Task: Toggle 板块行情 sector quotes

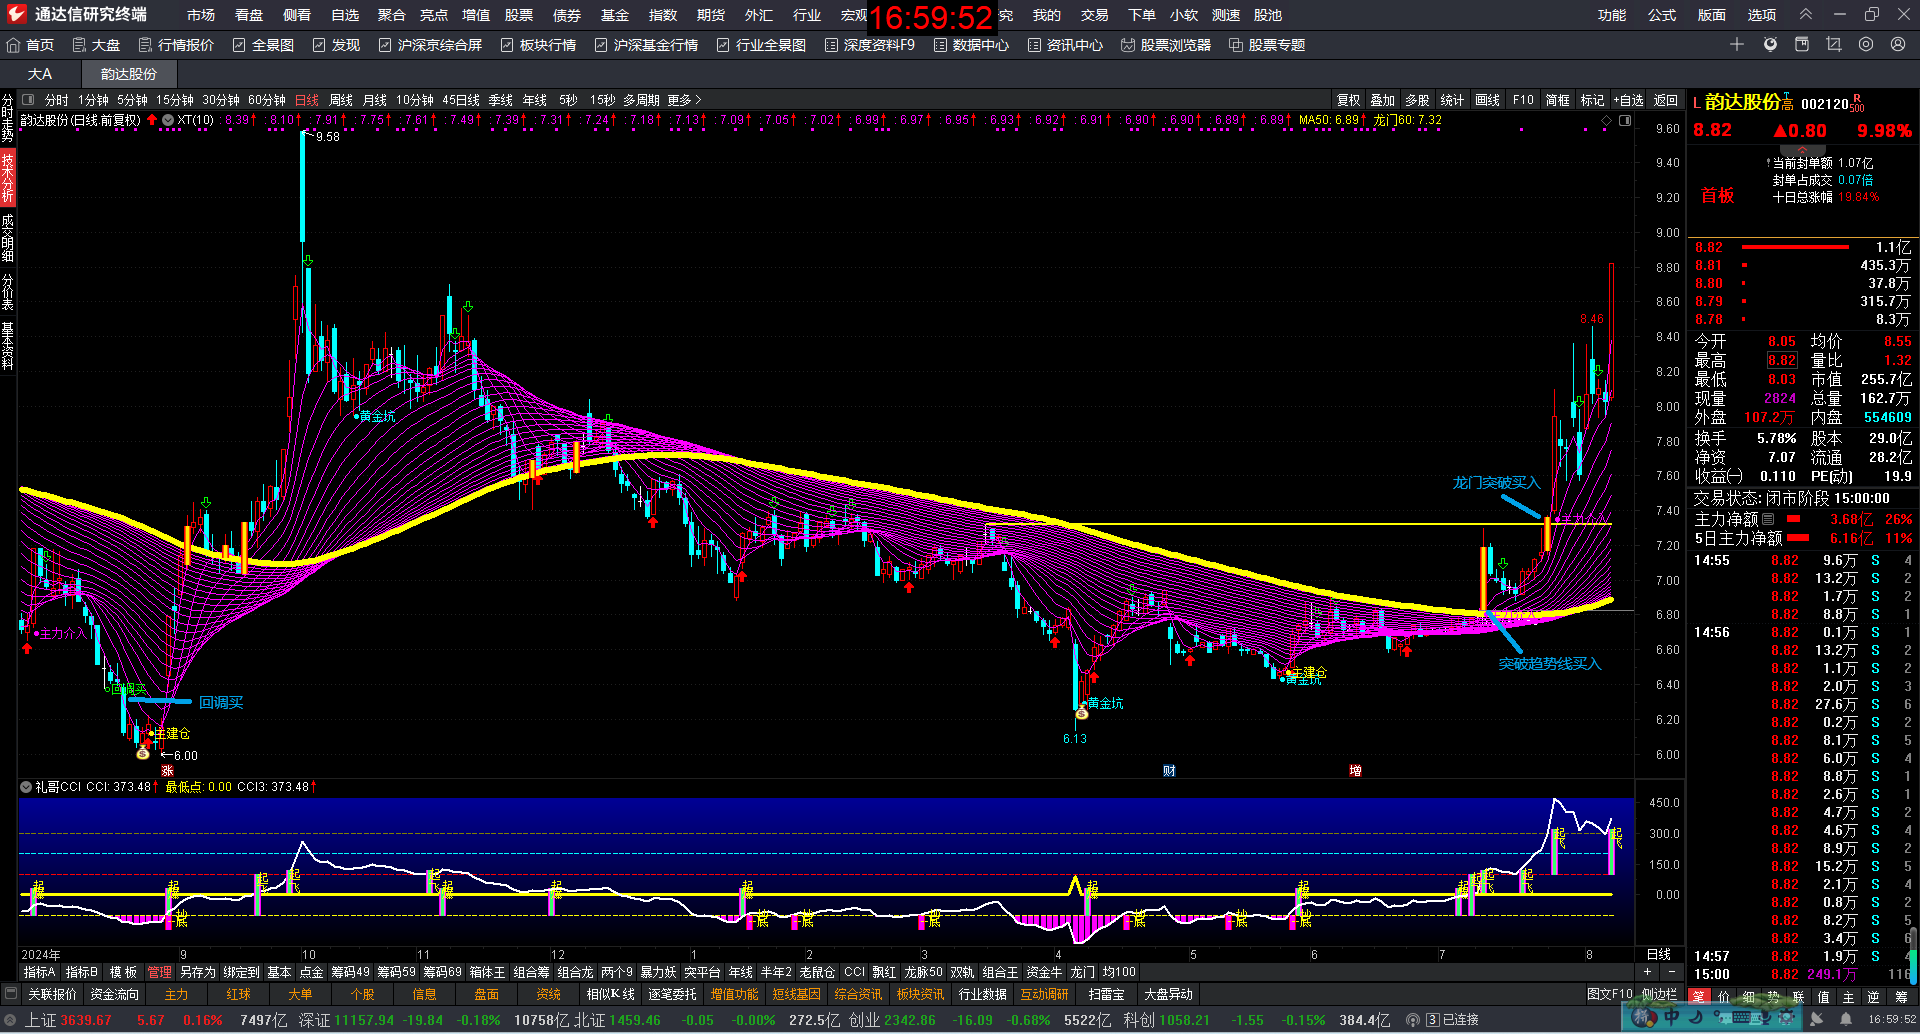Action: click(538, 45)
